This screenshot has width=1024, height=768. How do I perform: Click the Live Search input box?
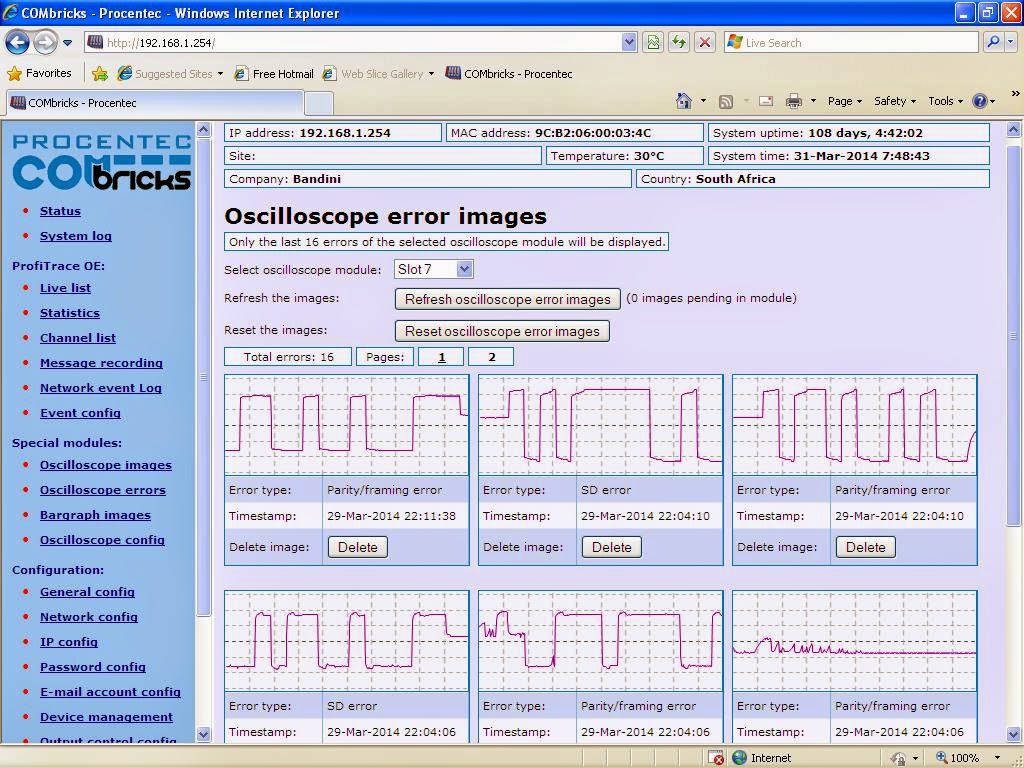851,43
